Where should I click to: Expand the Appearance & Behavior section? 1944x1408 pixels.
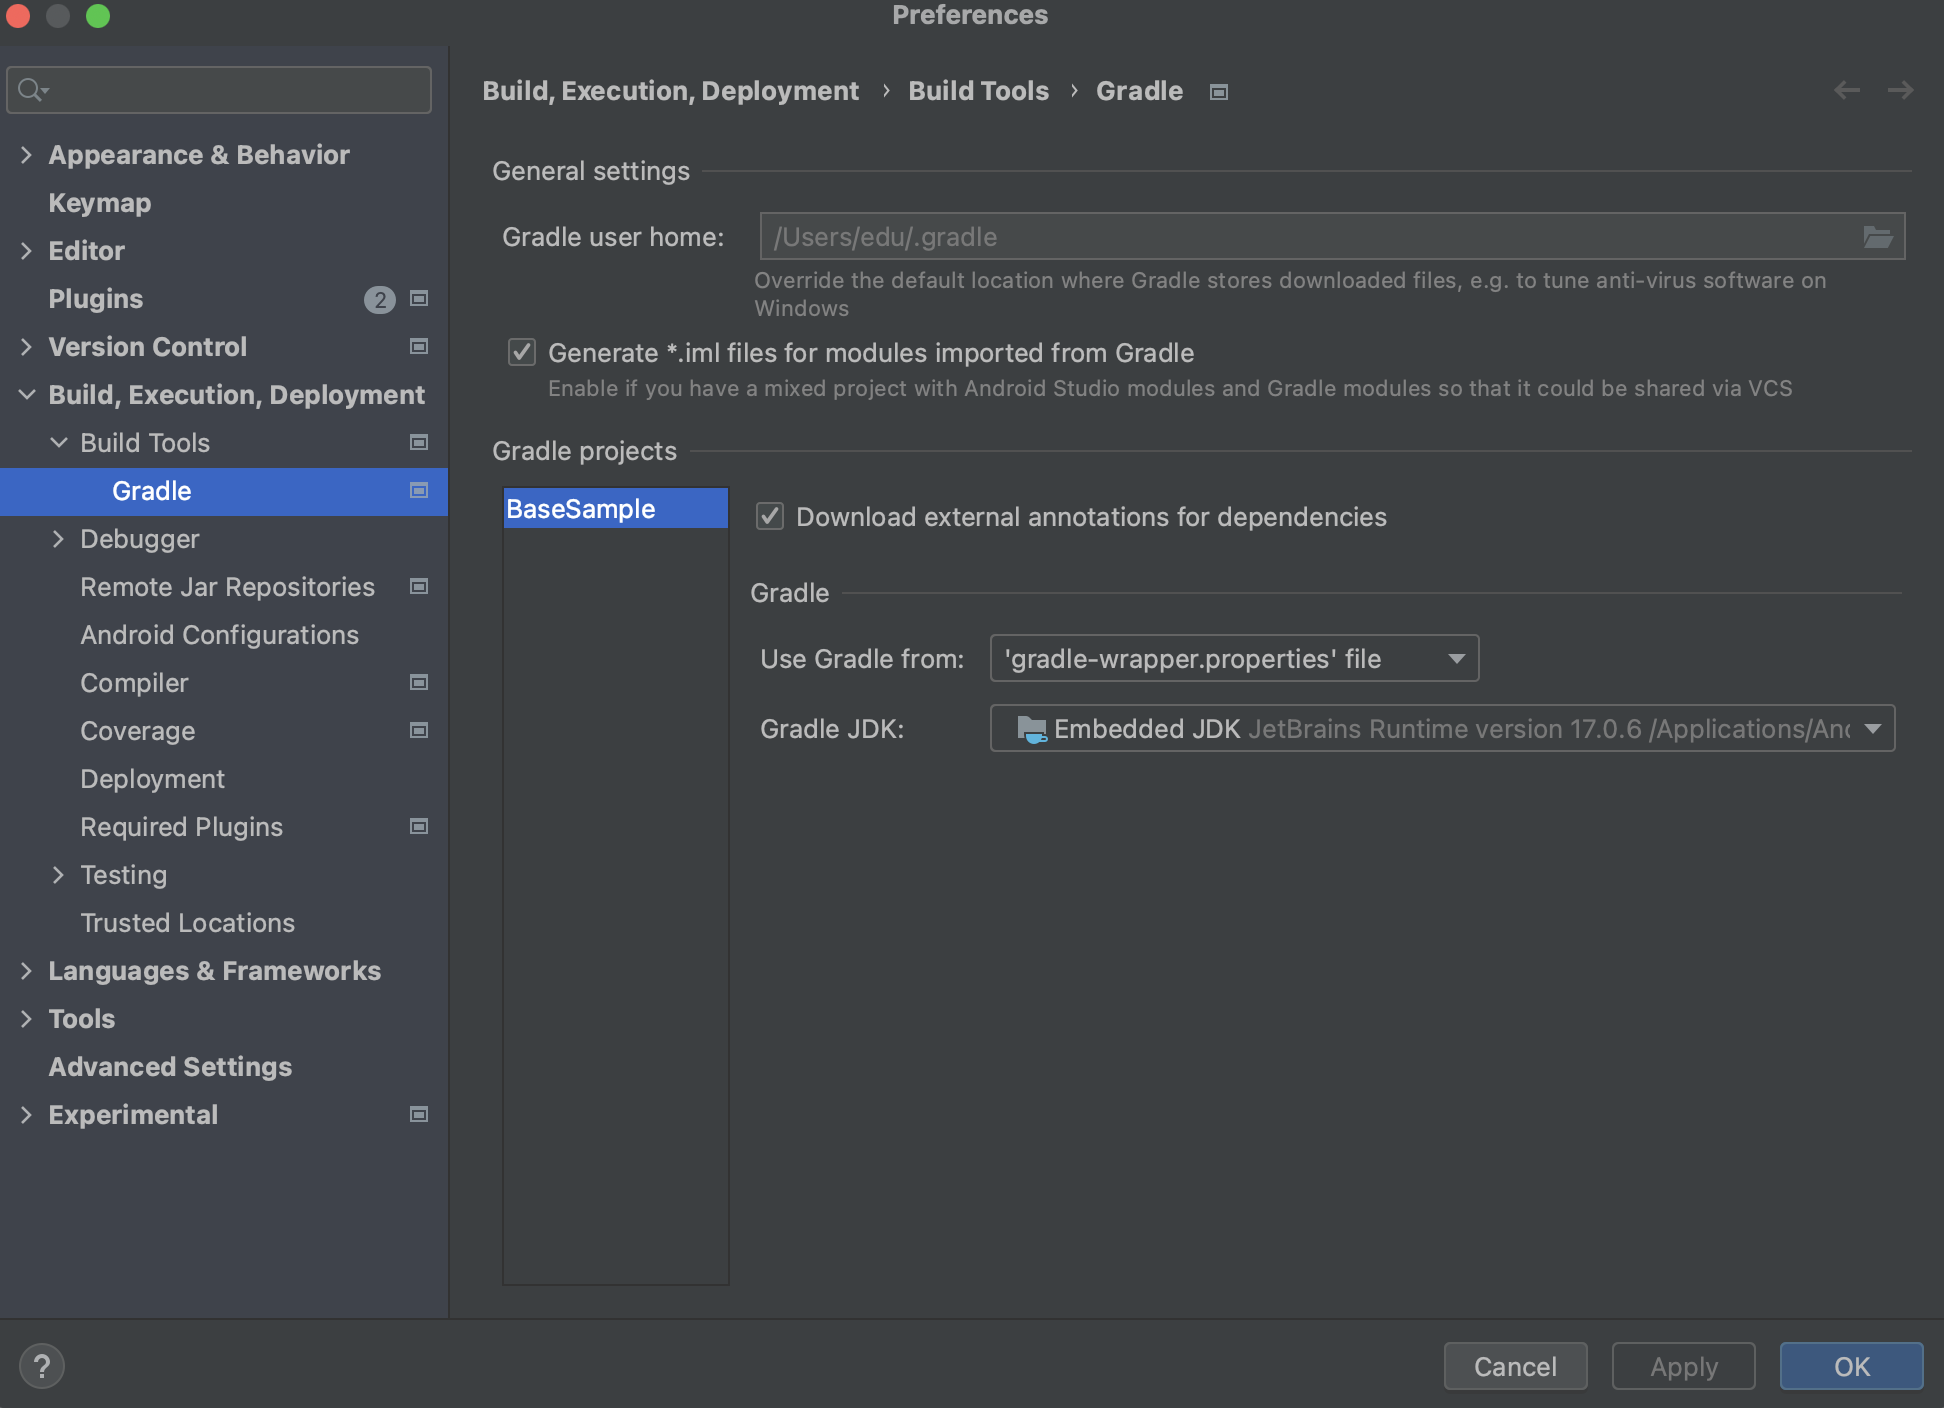pos(26,154)
